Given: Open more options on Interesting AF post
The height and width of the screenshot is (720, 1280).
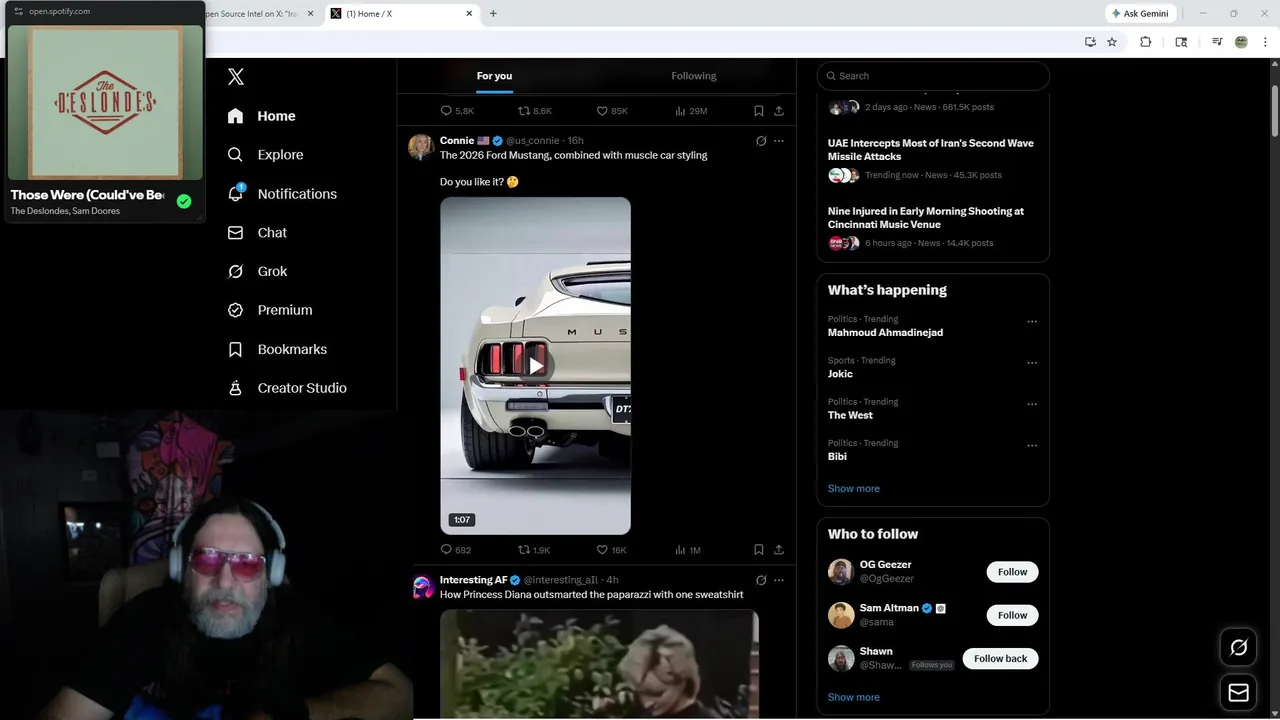Looking at the screenshot, I should point(779,580).
